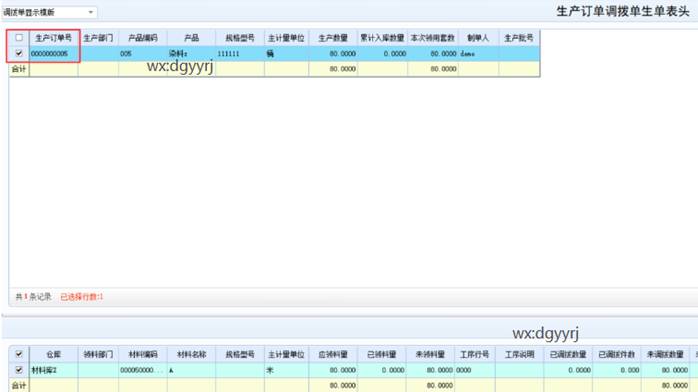Select the material code cell 000050000...
This screenshot has height=392, width=698.
tap(143, 370)
